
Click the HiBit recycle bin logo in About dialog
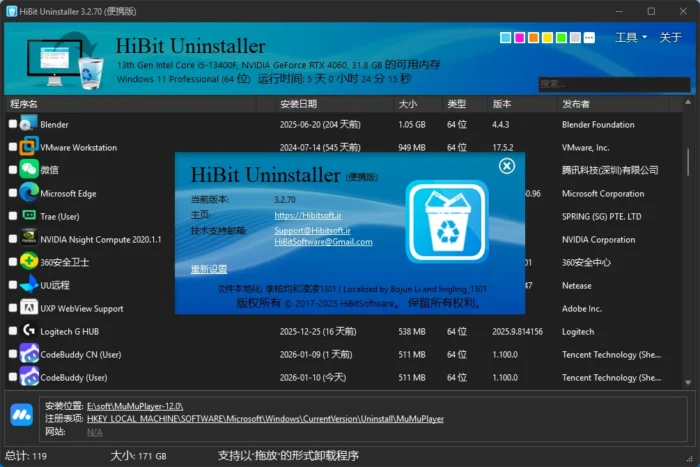pyautogui.click(x=447, y=221)
